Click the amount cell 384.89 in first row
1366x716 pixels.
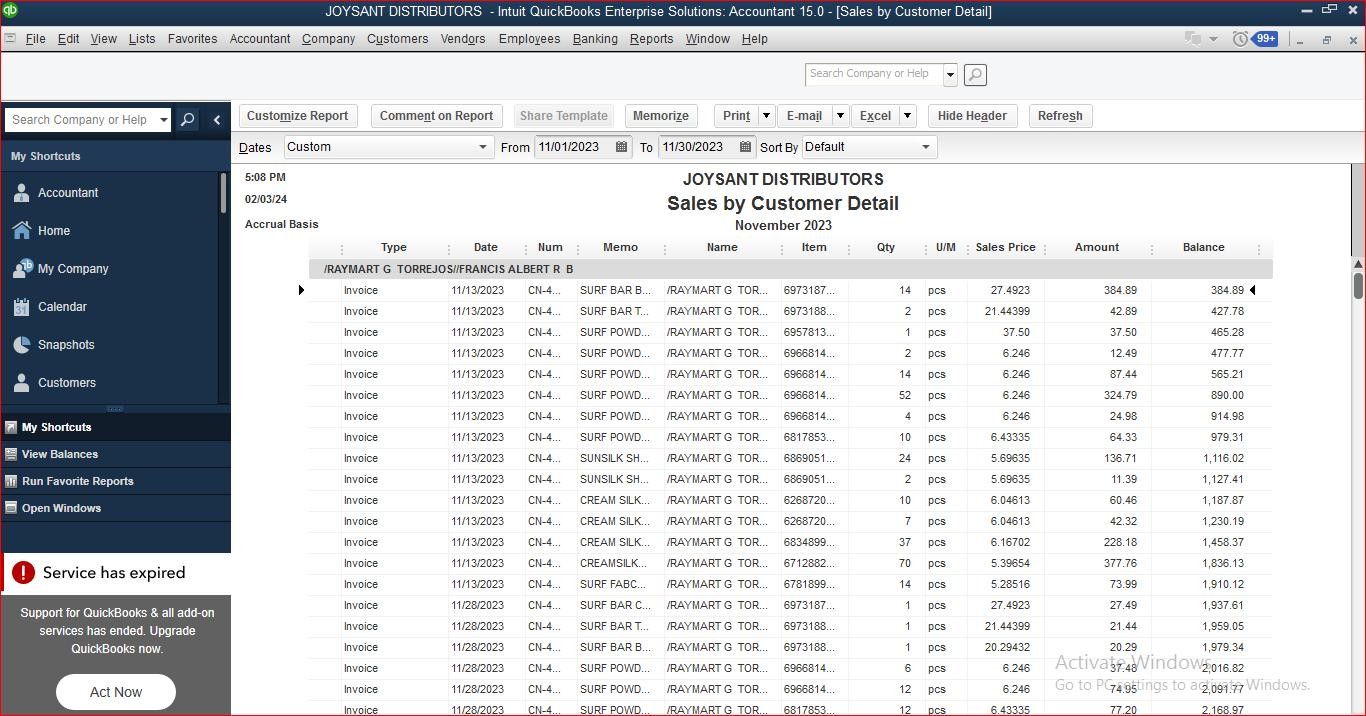click(1120, 291)
